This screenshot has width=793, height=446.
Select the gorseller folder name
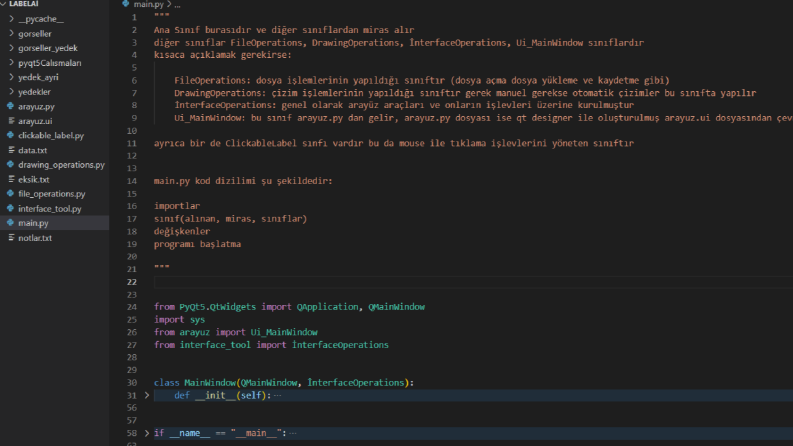[34, 34]
